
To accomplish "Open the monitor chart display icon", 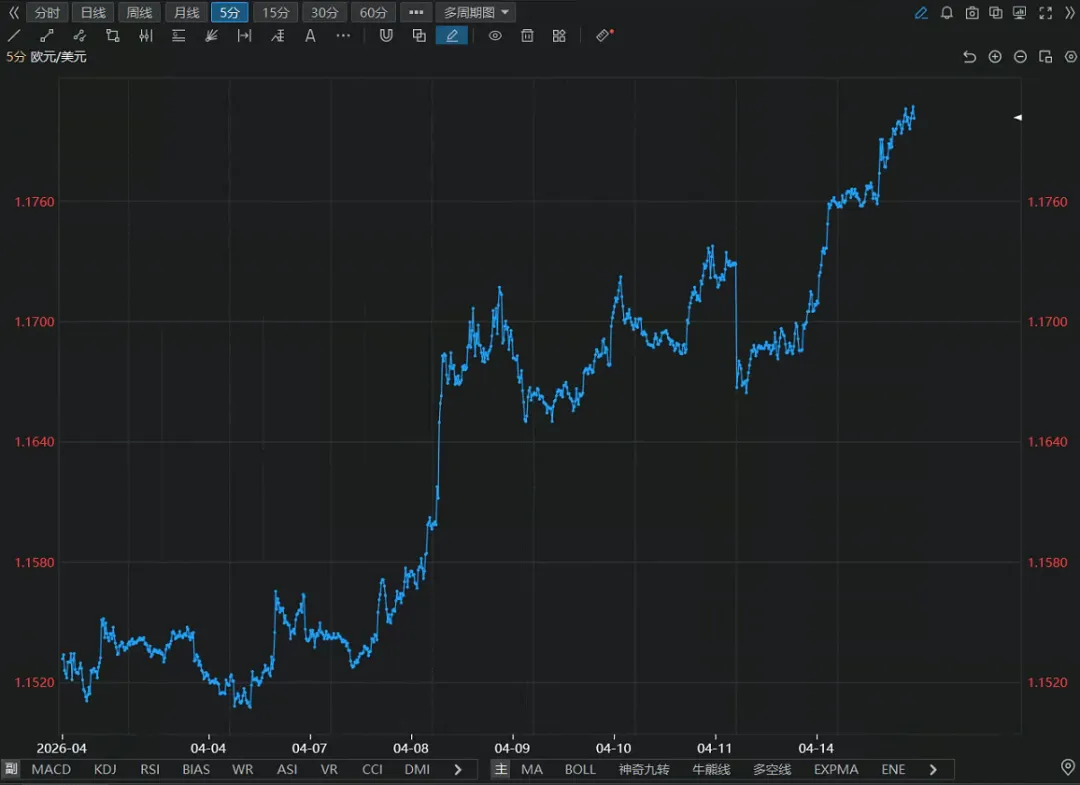I will click(x=1019, y=12).
